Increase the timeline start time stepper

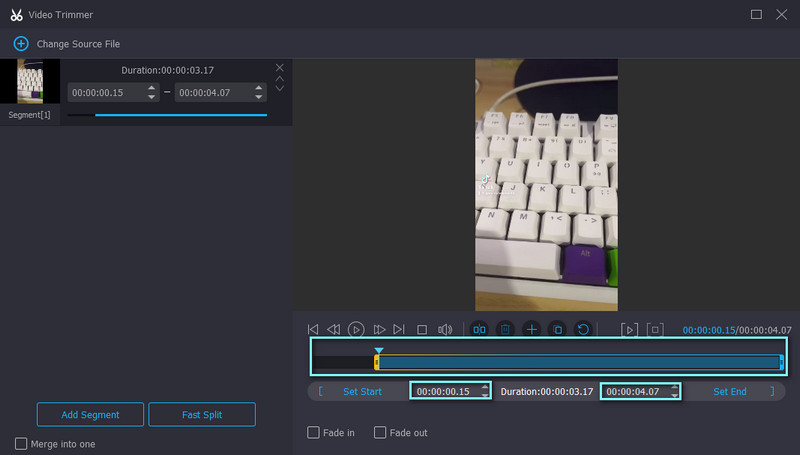click(x=484, y=387)
